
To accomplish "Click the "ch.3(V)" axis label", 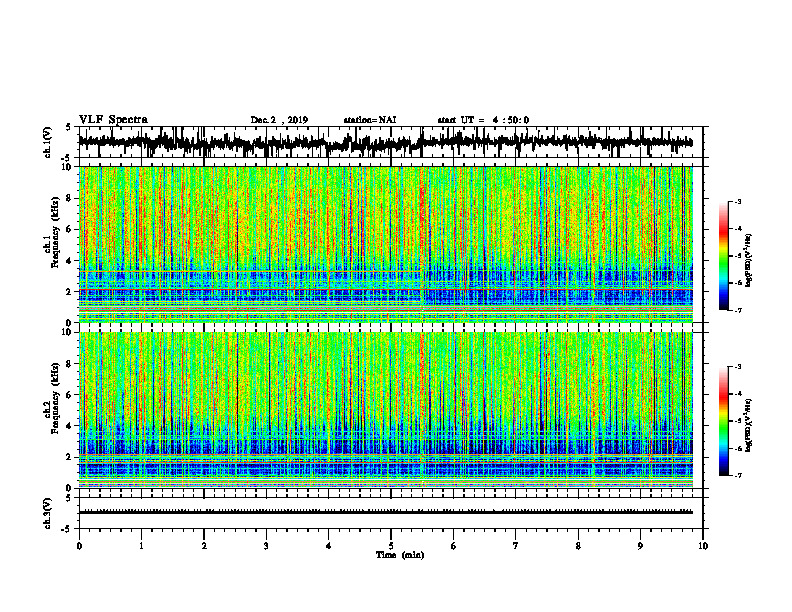I will click(48, 513).
